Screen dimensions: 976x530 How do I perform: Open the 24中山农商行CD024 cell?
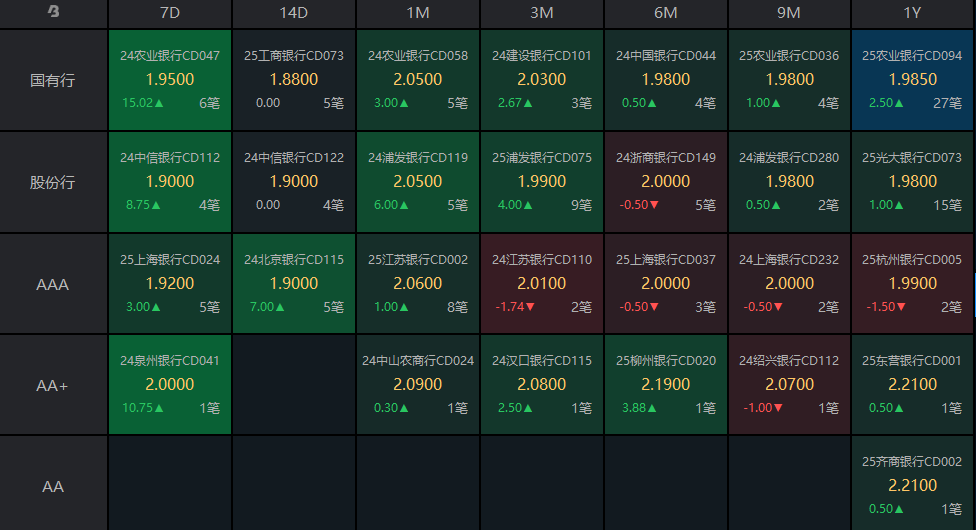pos(418,384)
